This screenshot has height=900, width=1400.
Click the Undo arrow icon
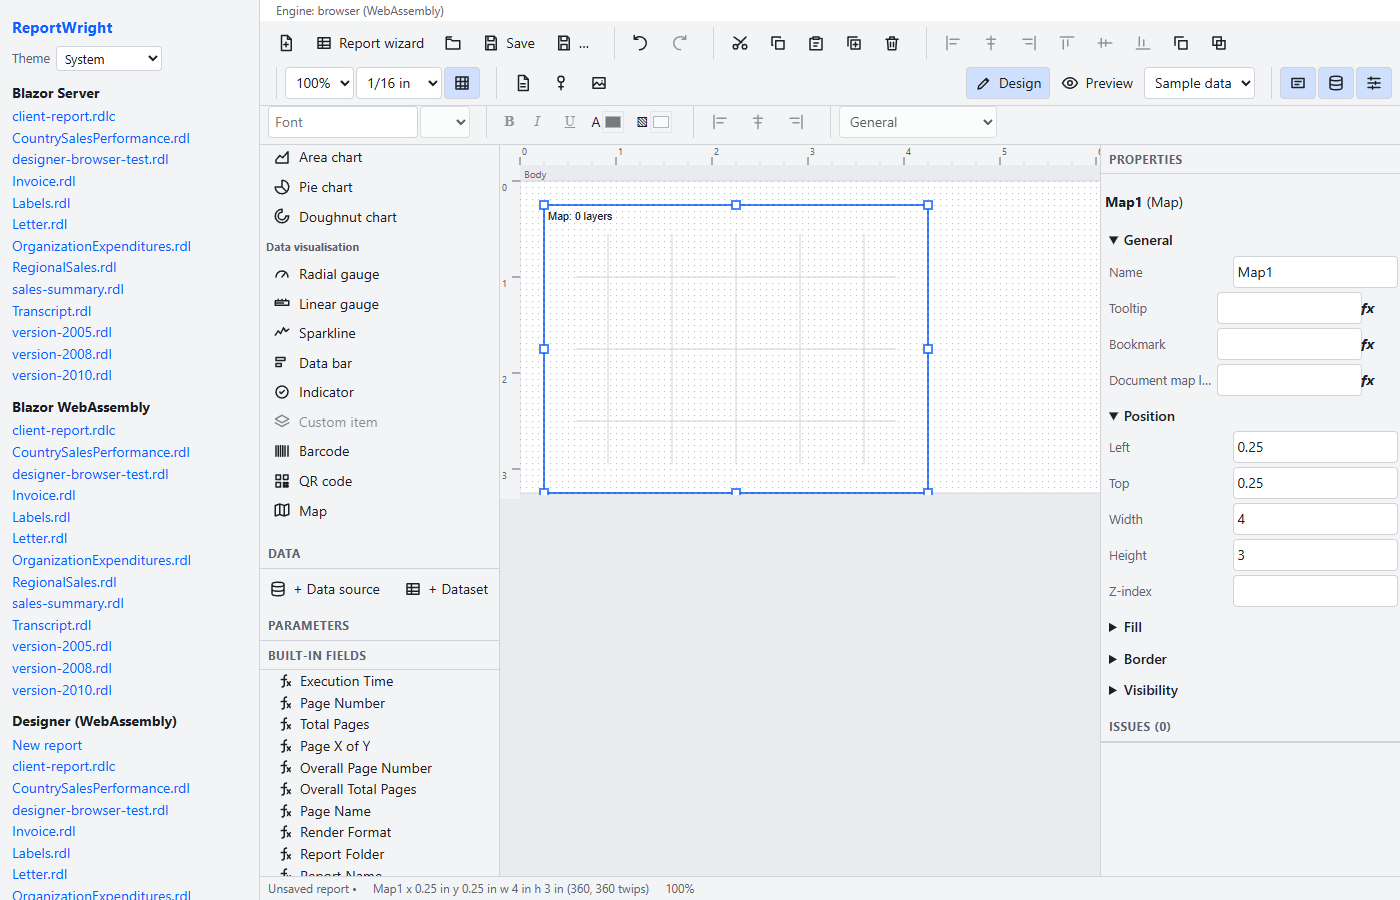pos(640,43)
